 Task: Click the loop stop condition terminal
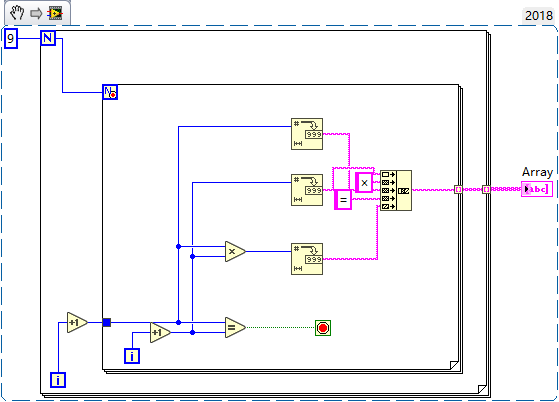click(x=323, y=328)
